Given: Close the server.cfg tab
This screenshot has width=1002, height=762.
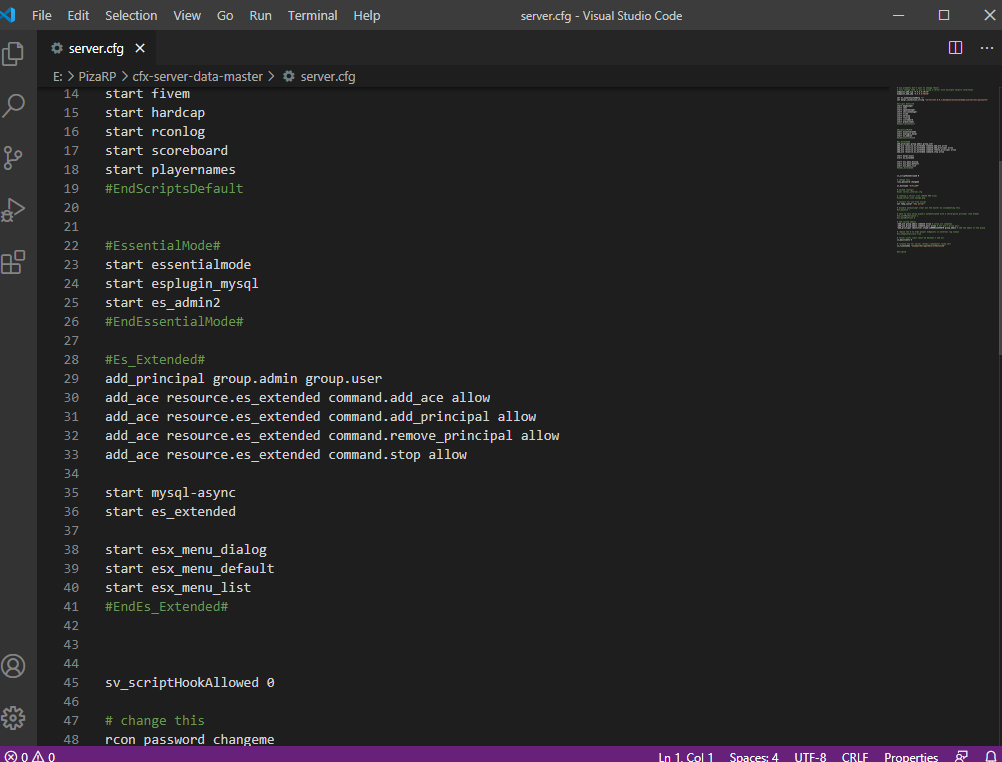Looking at the screenshot, I should click(x=140, y=49).
